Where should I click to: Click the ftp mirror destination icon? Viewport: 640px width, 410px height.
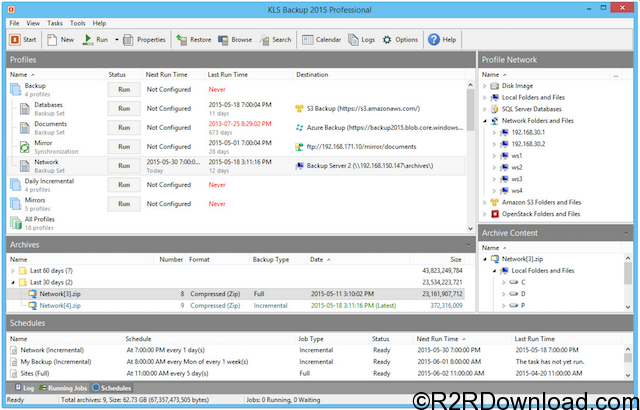pyautogui.click(x=299, y=147)
